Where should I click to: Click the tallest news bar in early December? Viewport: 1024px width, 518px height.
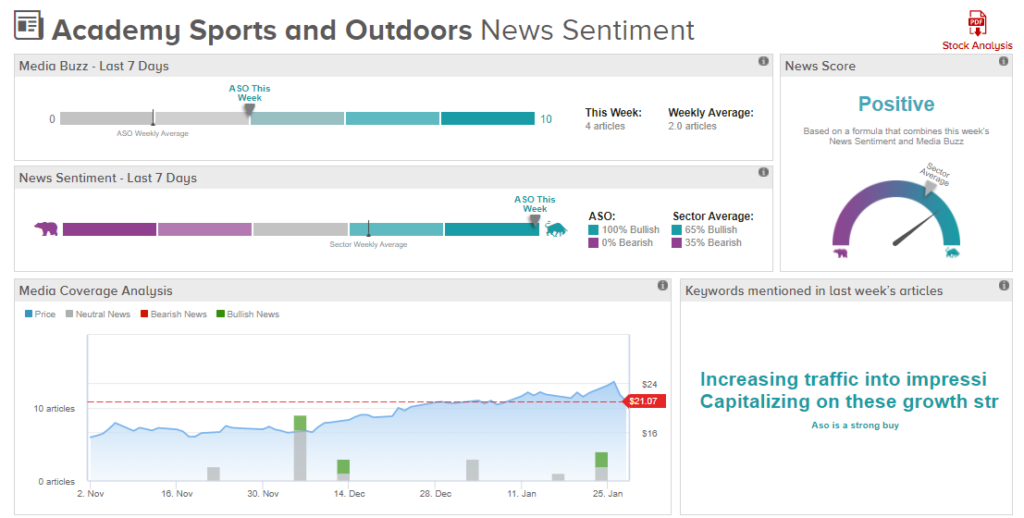click(300, 448)
